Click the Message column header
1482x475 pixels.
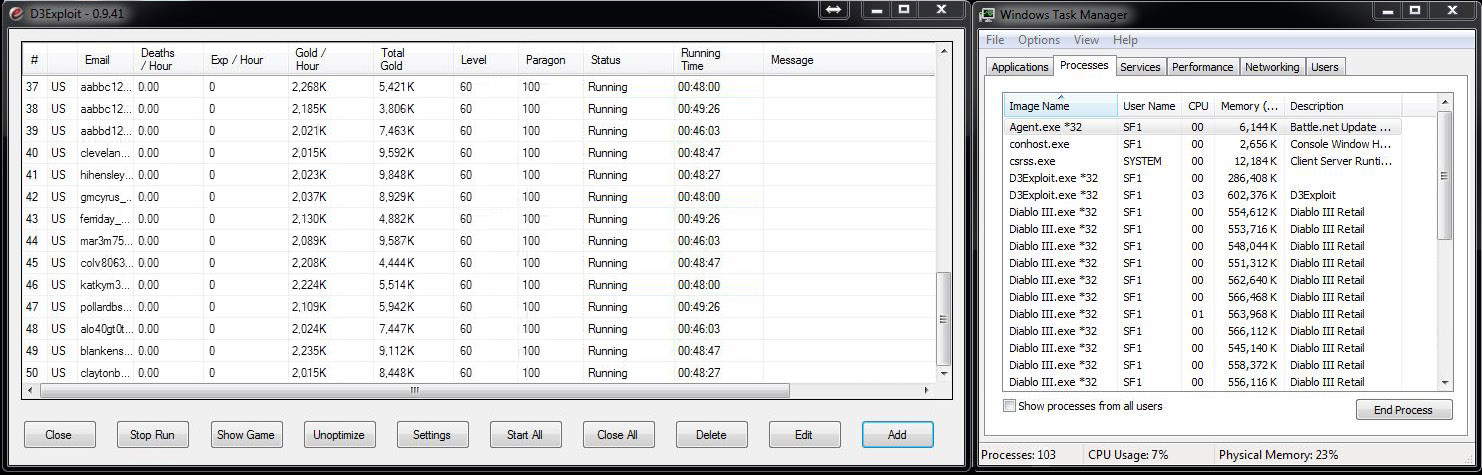tap(848, 60)
